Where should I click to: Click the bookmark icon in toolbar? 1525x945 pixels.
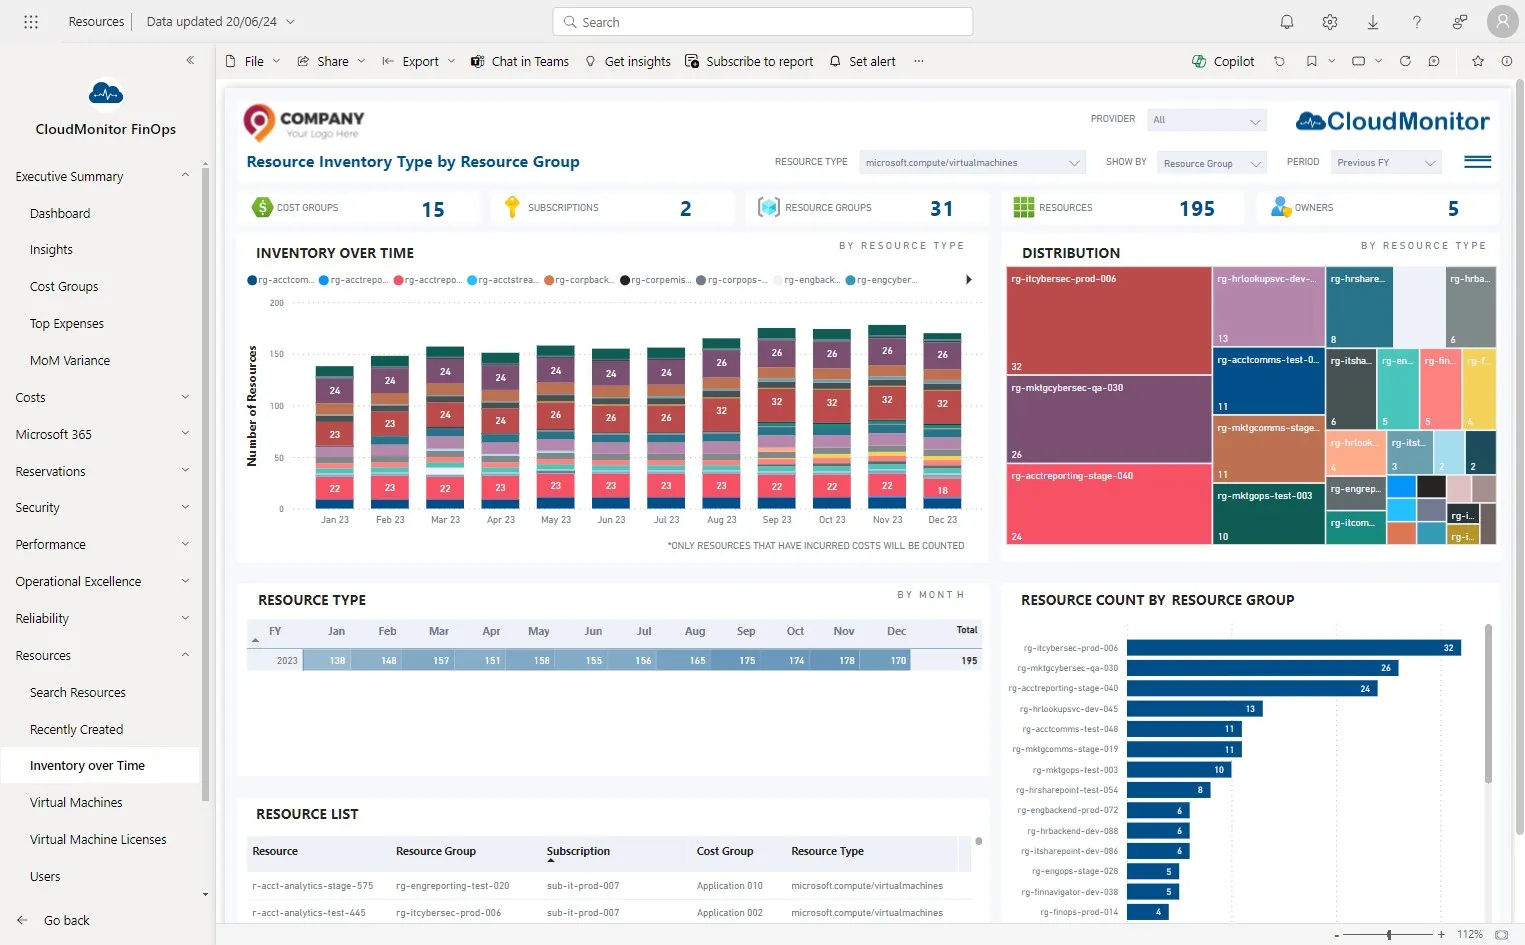tap(1311, 61)
